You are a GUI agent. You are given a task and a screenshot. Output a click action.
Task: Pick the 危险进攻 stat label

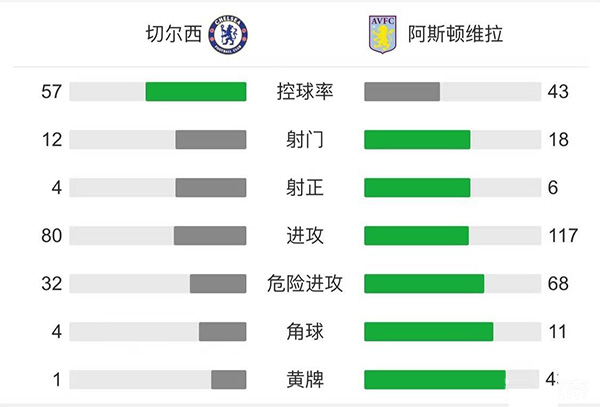tap(305, 284)
